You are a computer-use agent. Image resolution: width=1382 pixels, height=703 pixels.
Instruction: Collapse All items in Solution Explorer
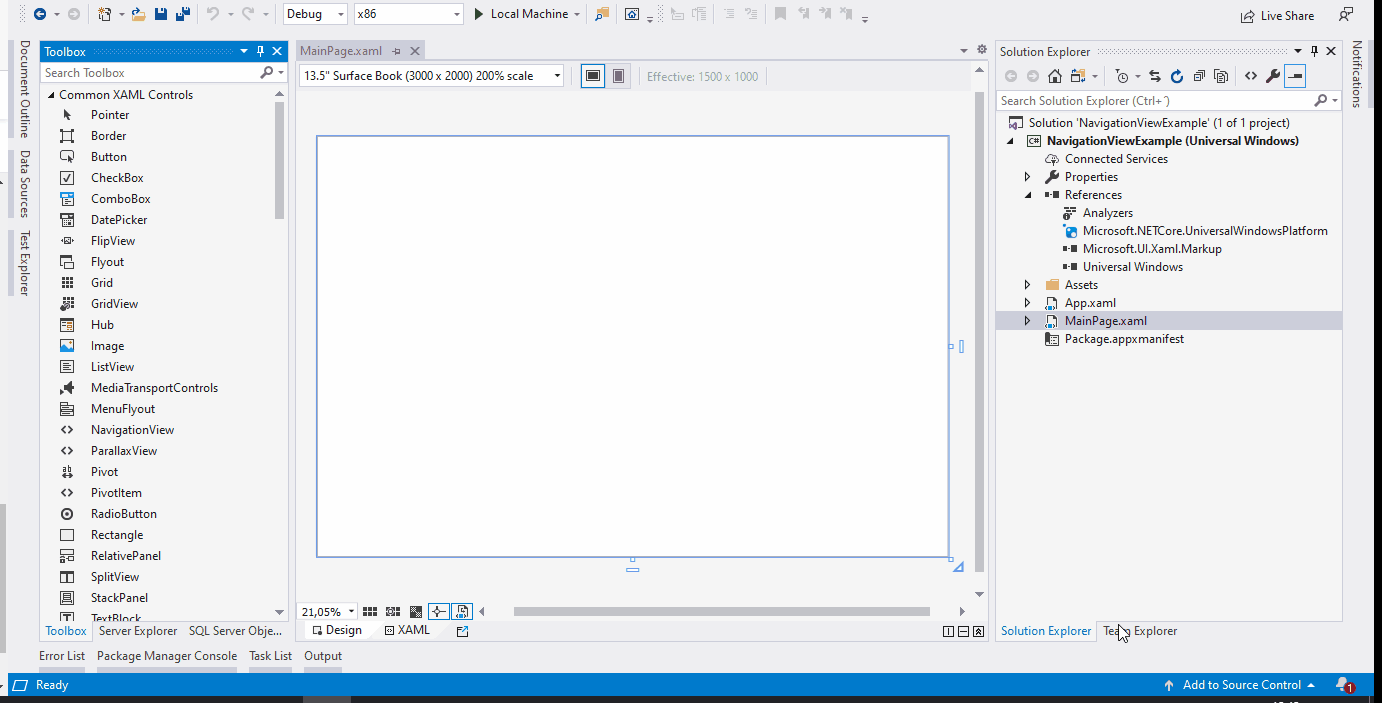(x=1199, y=75)
